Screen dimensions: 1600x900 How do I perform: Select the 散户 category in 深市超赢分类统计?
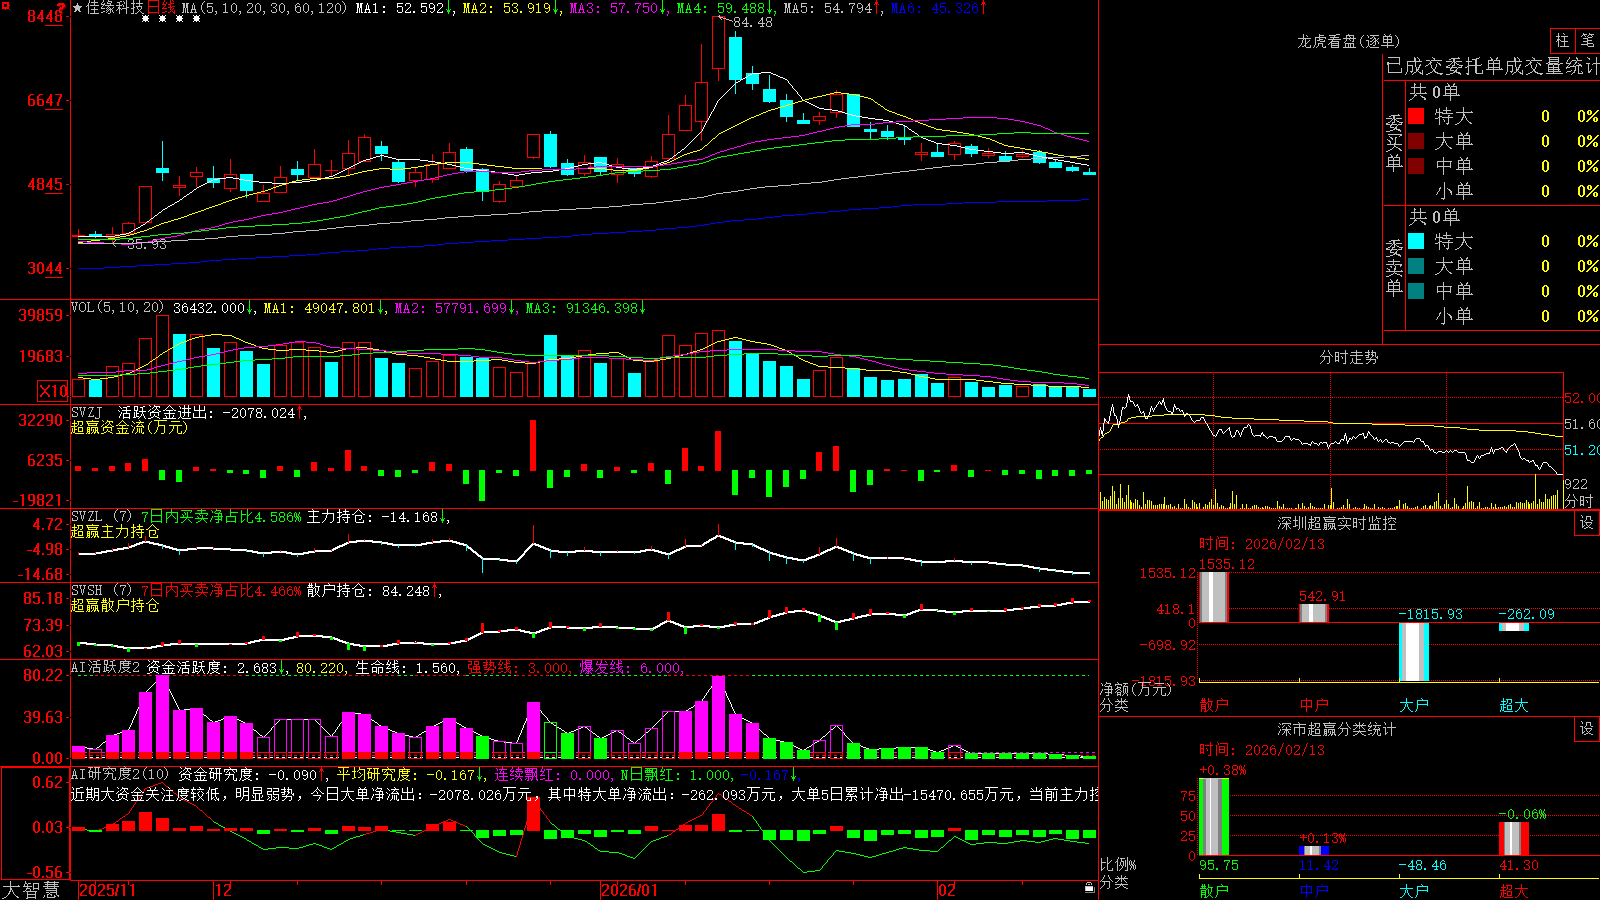coord(1214,890)
